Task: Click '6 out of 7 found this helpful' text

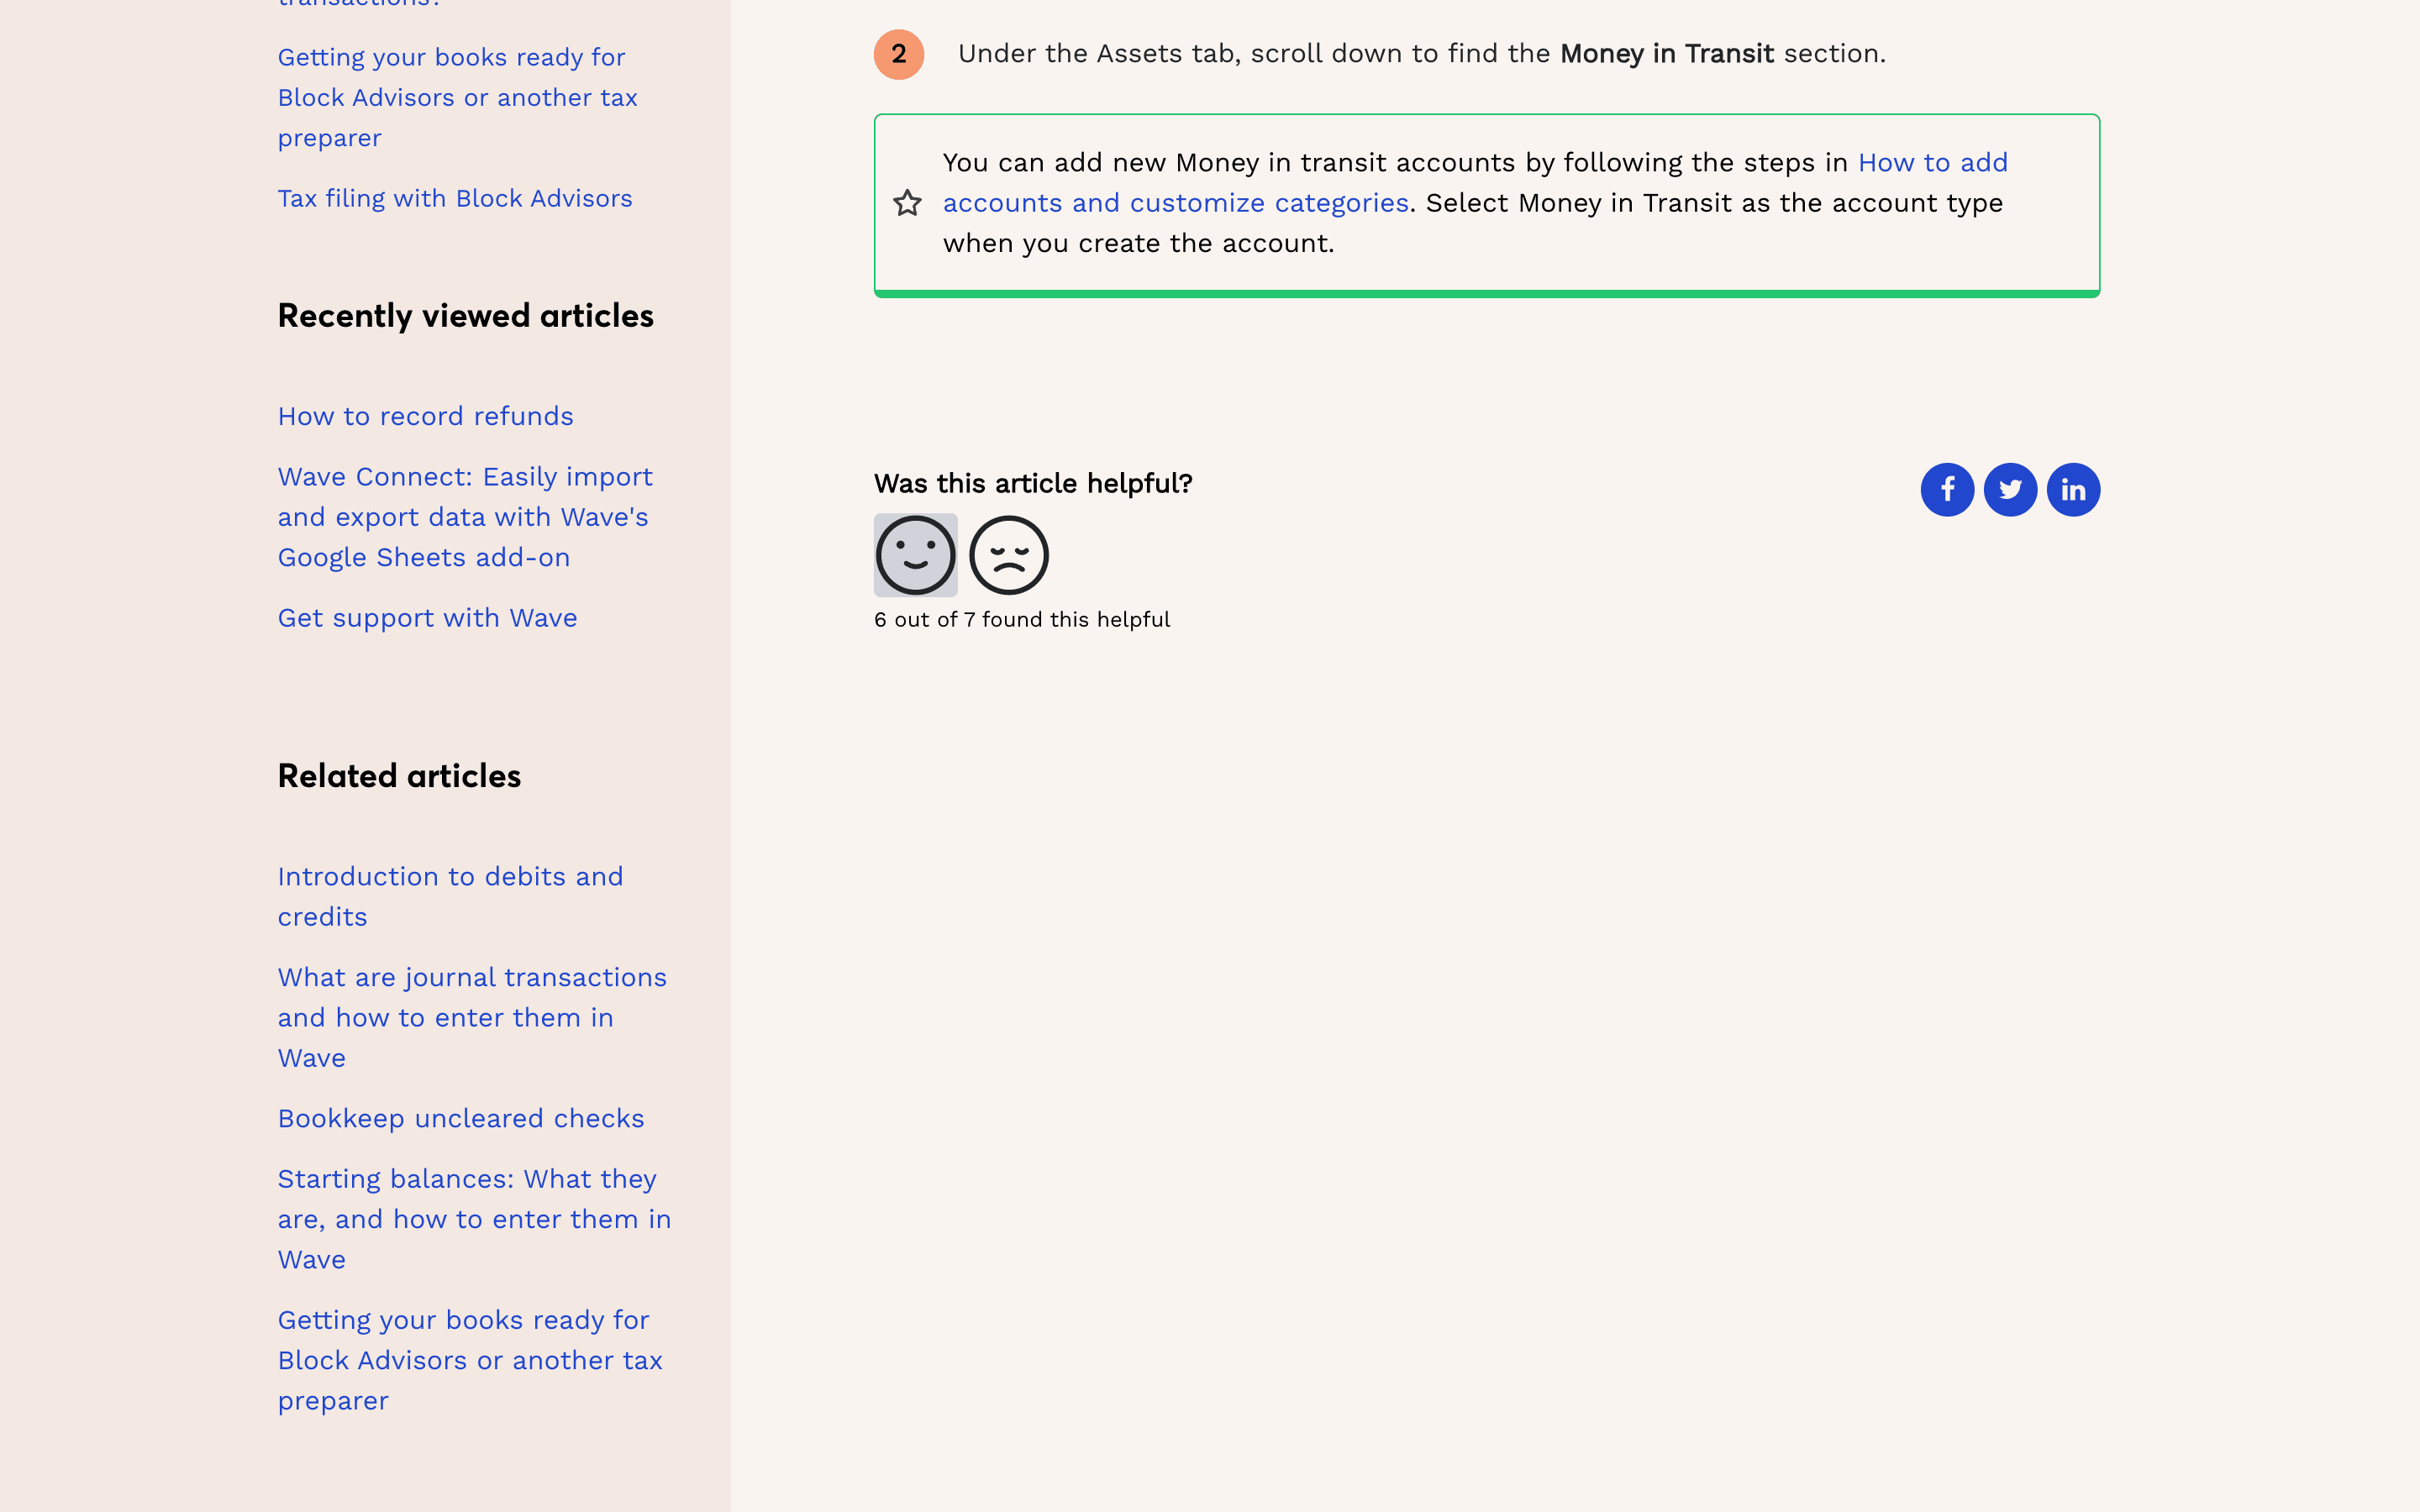Action: click(1021, 620)
